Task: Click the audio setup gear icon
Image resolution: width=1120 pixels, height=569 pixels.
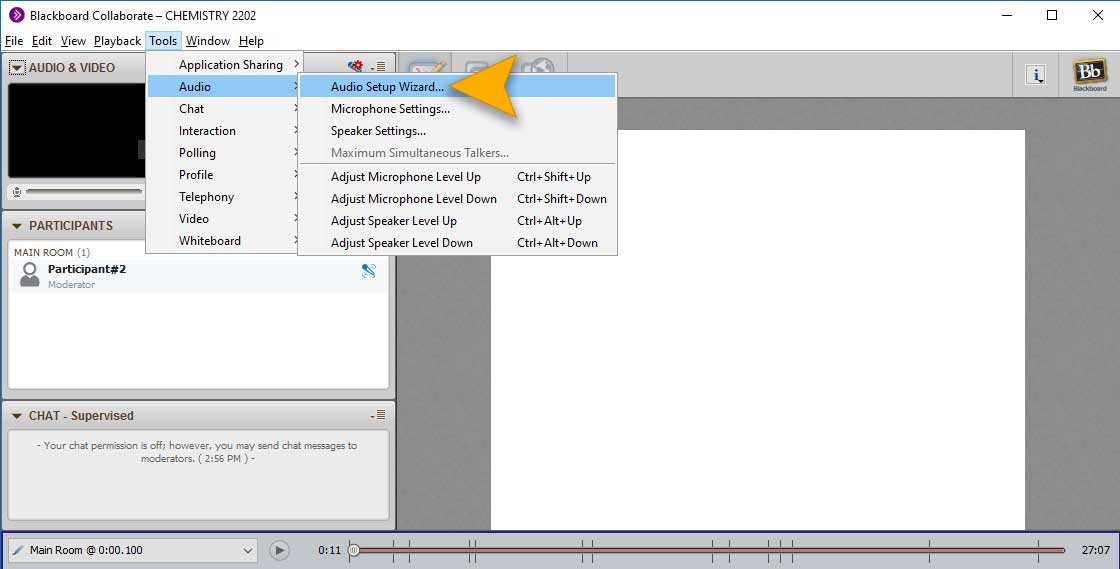Action: coord(355,66)
